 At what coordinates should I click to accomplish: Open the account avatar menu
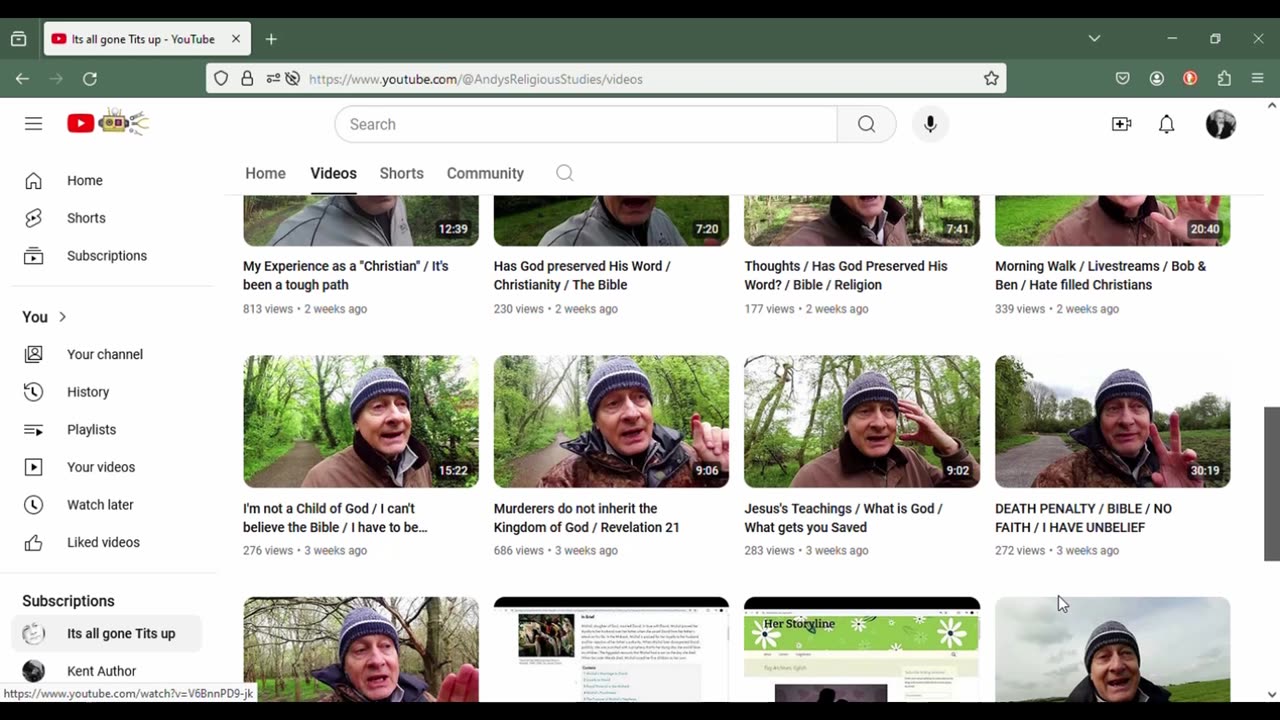click(x=1220, y=124)
